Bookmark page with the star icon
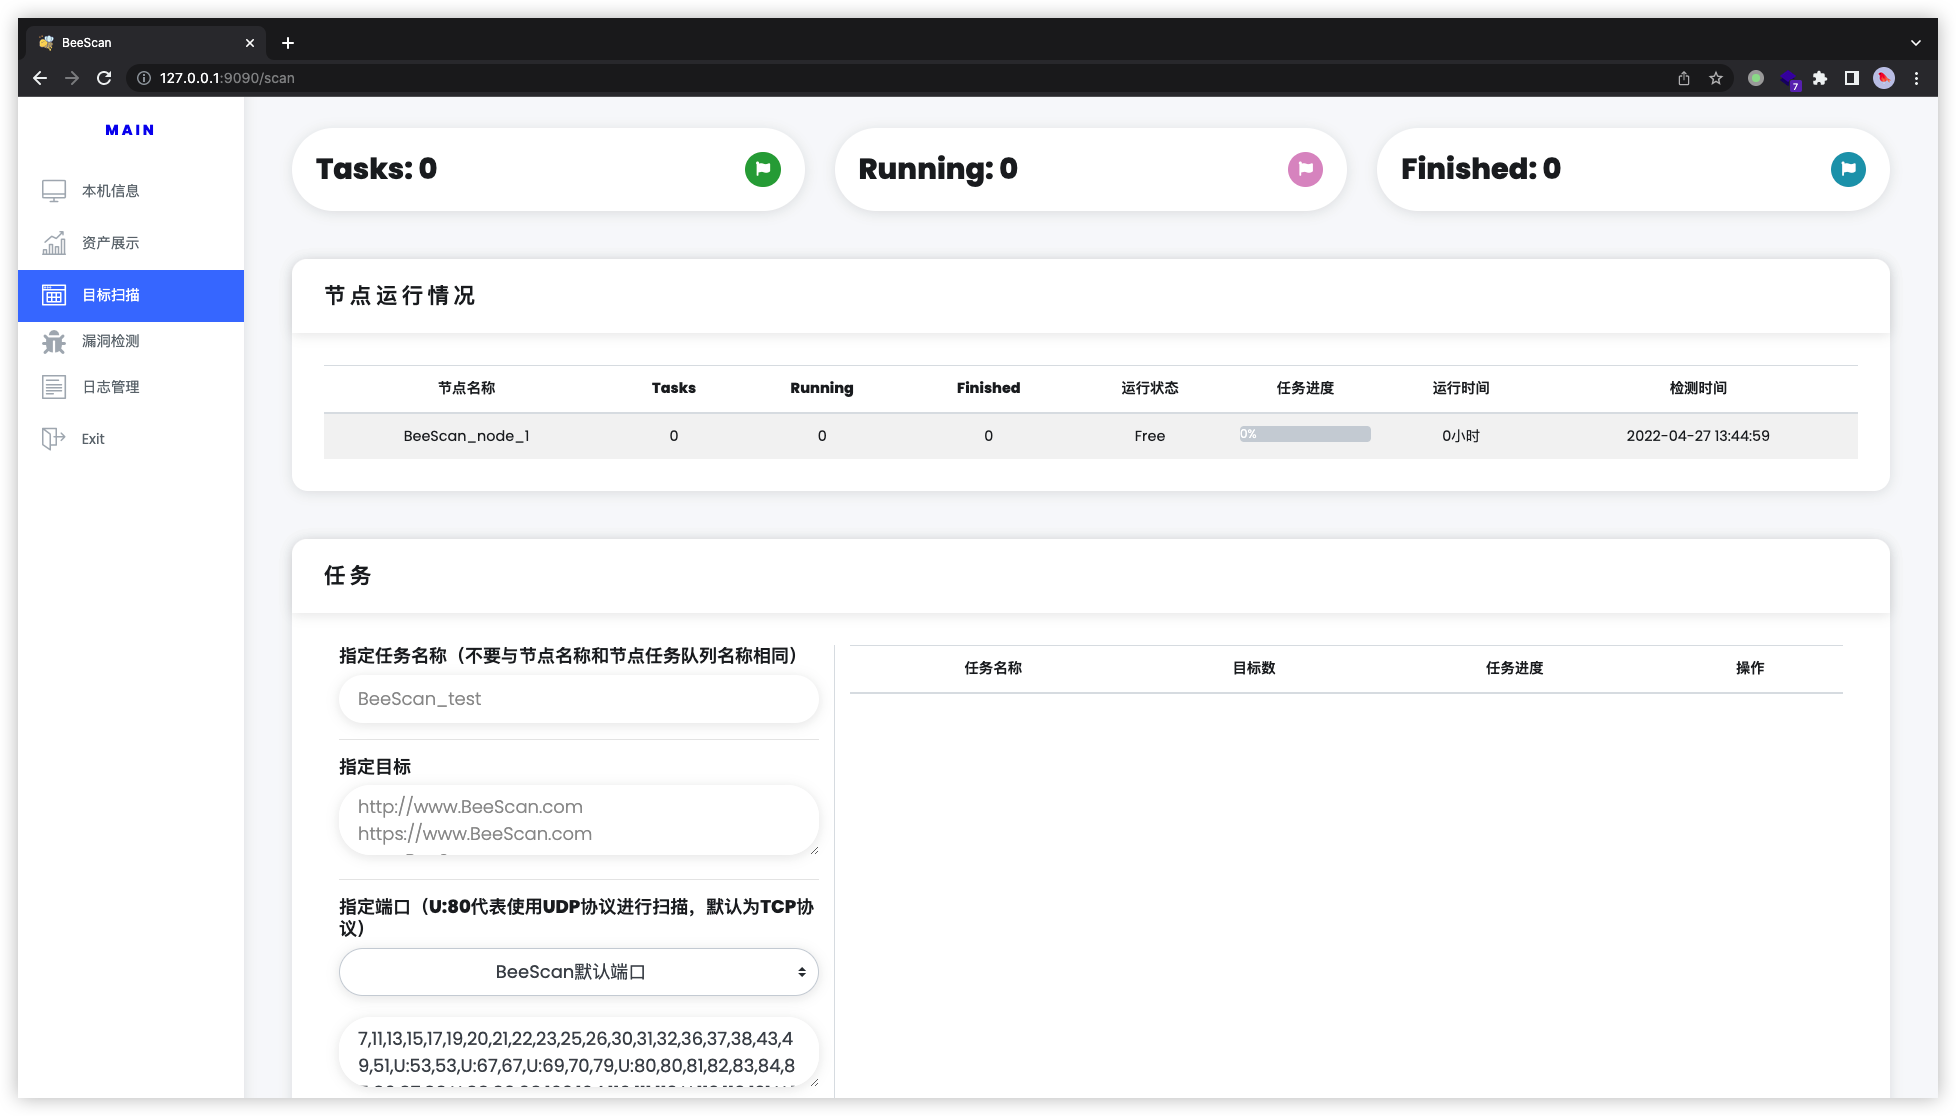The image size is (1956, 1116). click(x=1716, y=78)
